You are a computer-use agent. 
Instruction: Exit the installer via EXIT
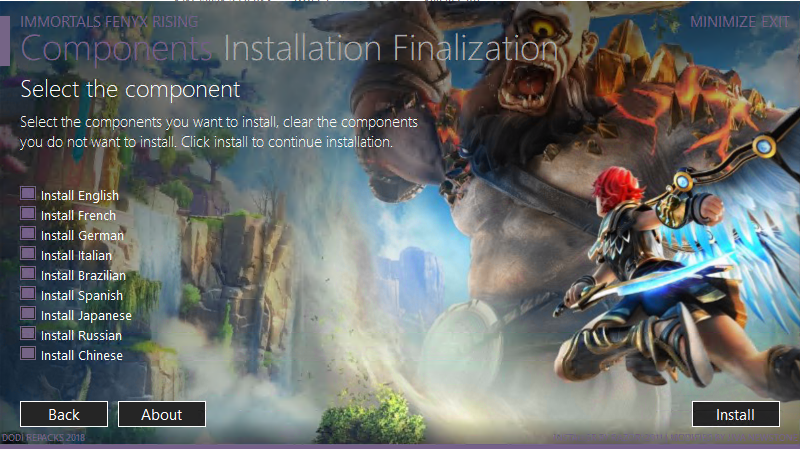[776, 22]
